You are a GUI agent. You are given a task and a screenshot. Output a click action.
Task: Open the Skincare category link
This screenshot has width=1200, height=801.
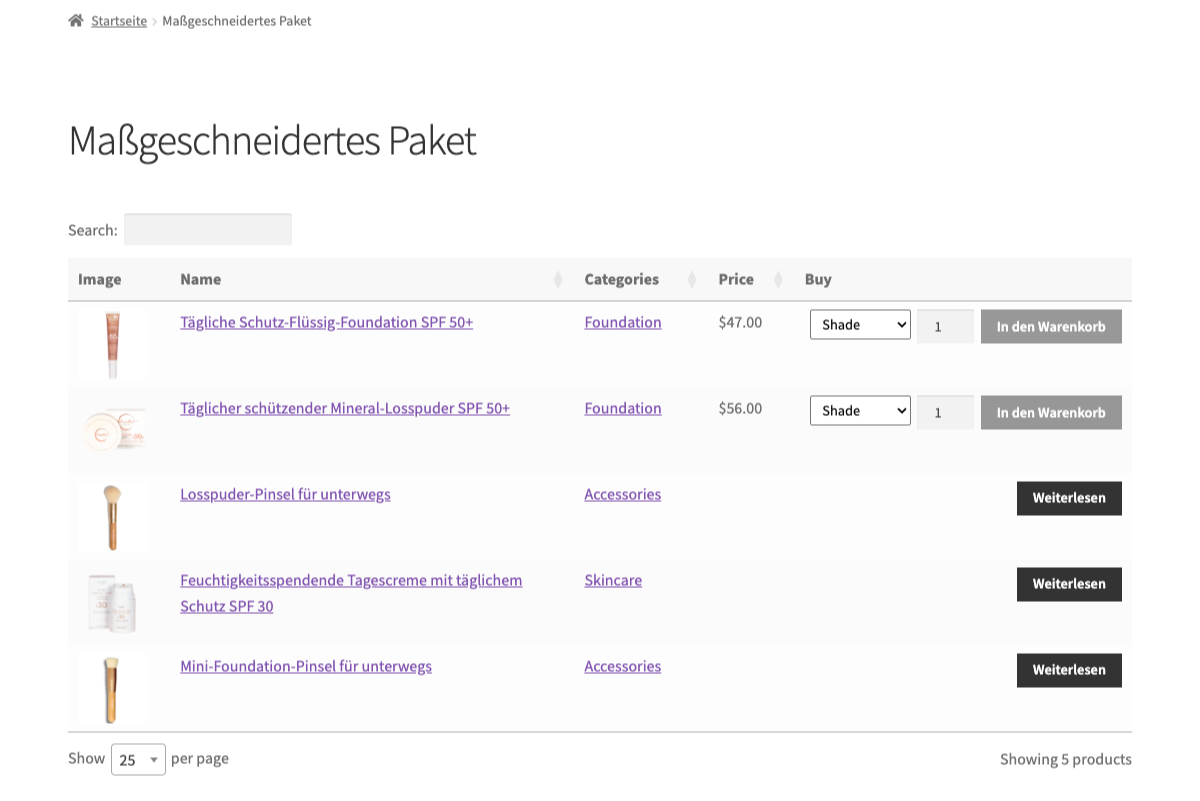(613, 580)
